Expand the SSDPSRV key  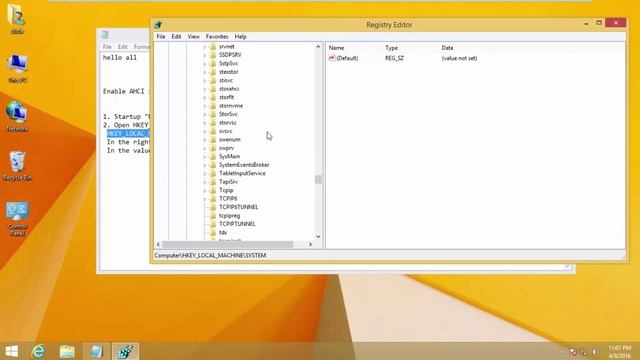(x=205, y=55)
